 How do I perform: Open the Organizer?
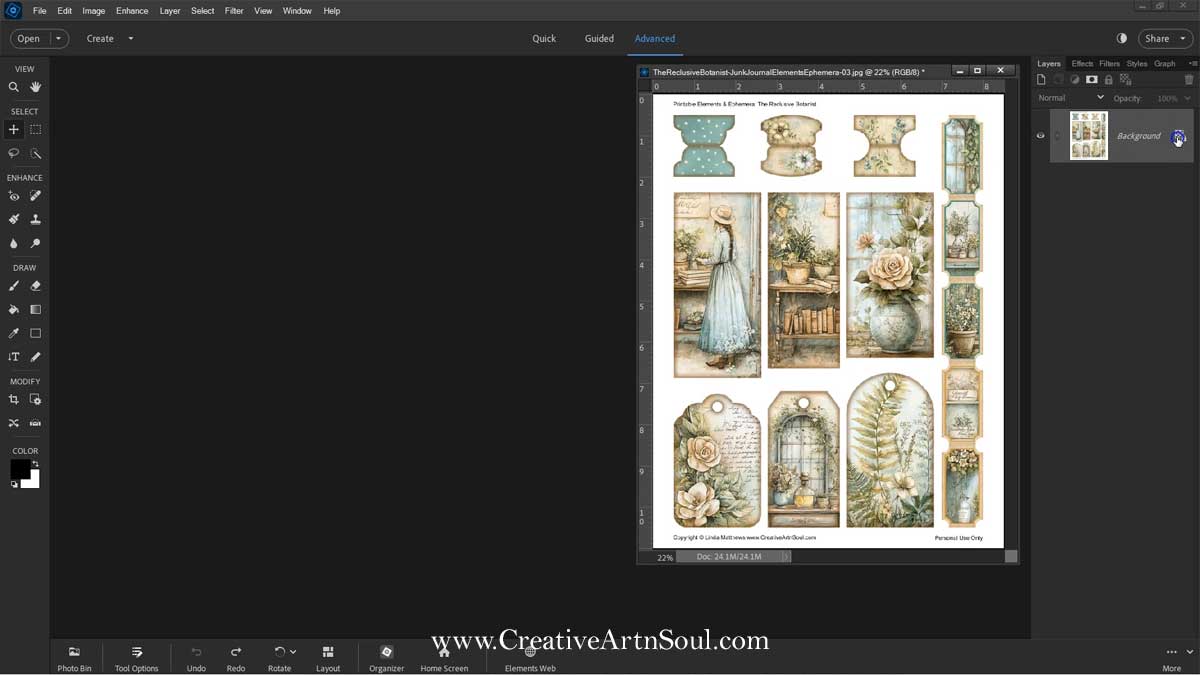click(x=386, y=658)
